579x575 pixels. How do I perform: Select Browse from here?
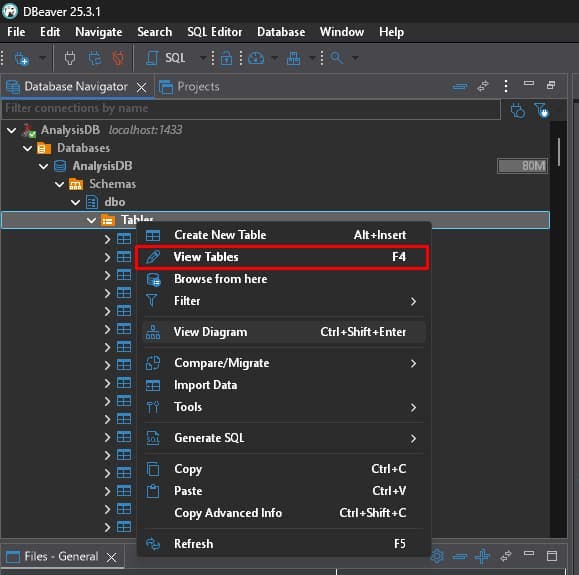283,279
